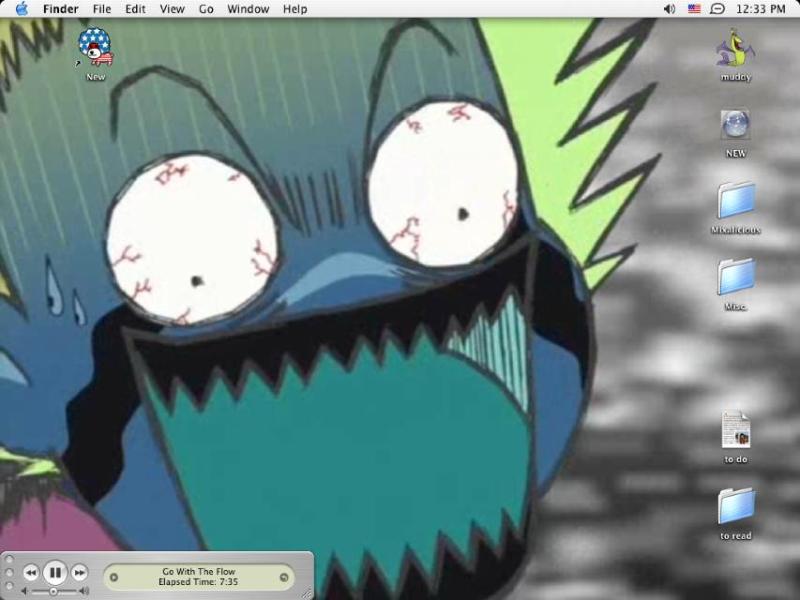
Task: Open the iChat status bubble menu
Action: click(x=717, y=9)
